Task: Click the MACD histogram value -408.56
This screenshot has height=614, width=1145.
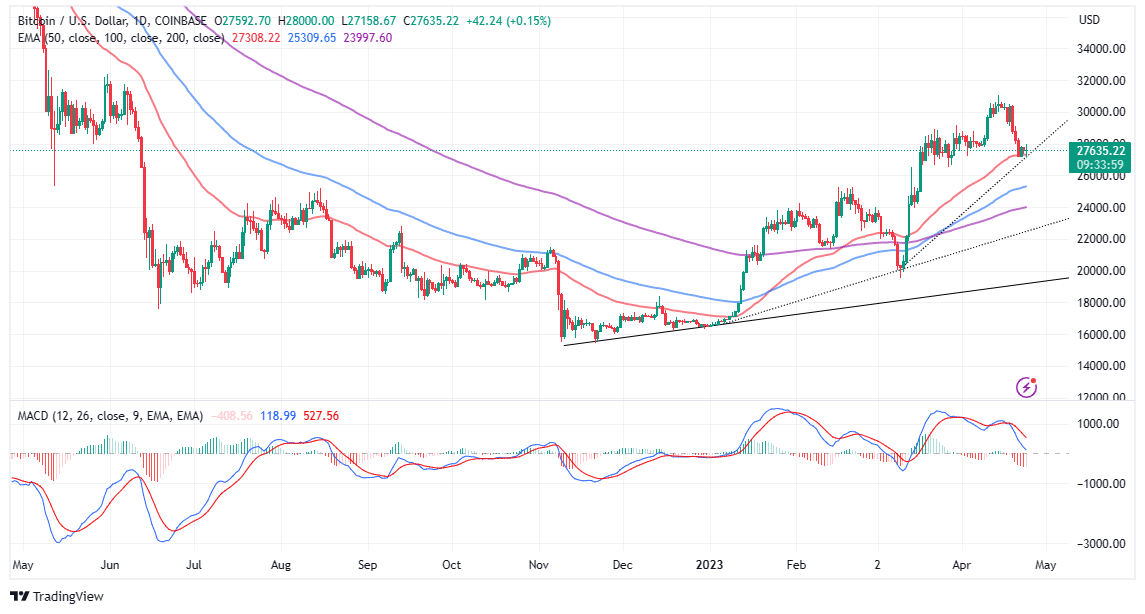Action: coord(231,416)
